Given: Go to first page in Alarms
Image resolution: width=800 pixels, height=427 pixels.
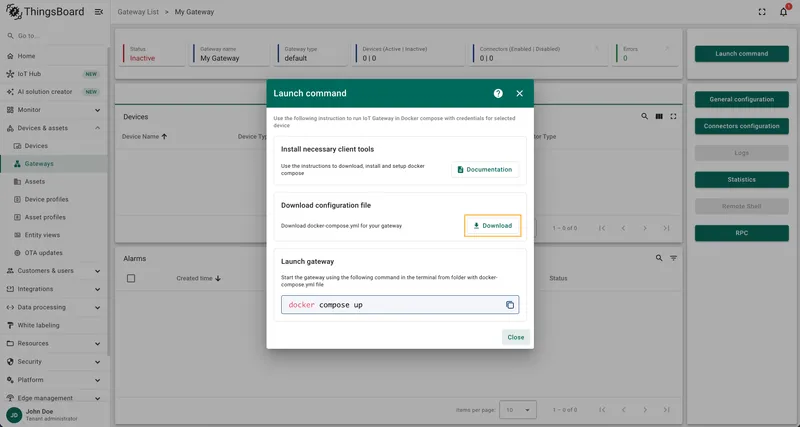Looking at the screenshot, I should (x=602, y=410).
